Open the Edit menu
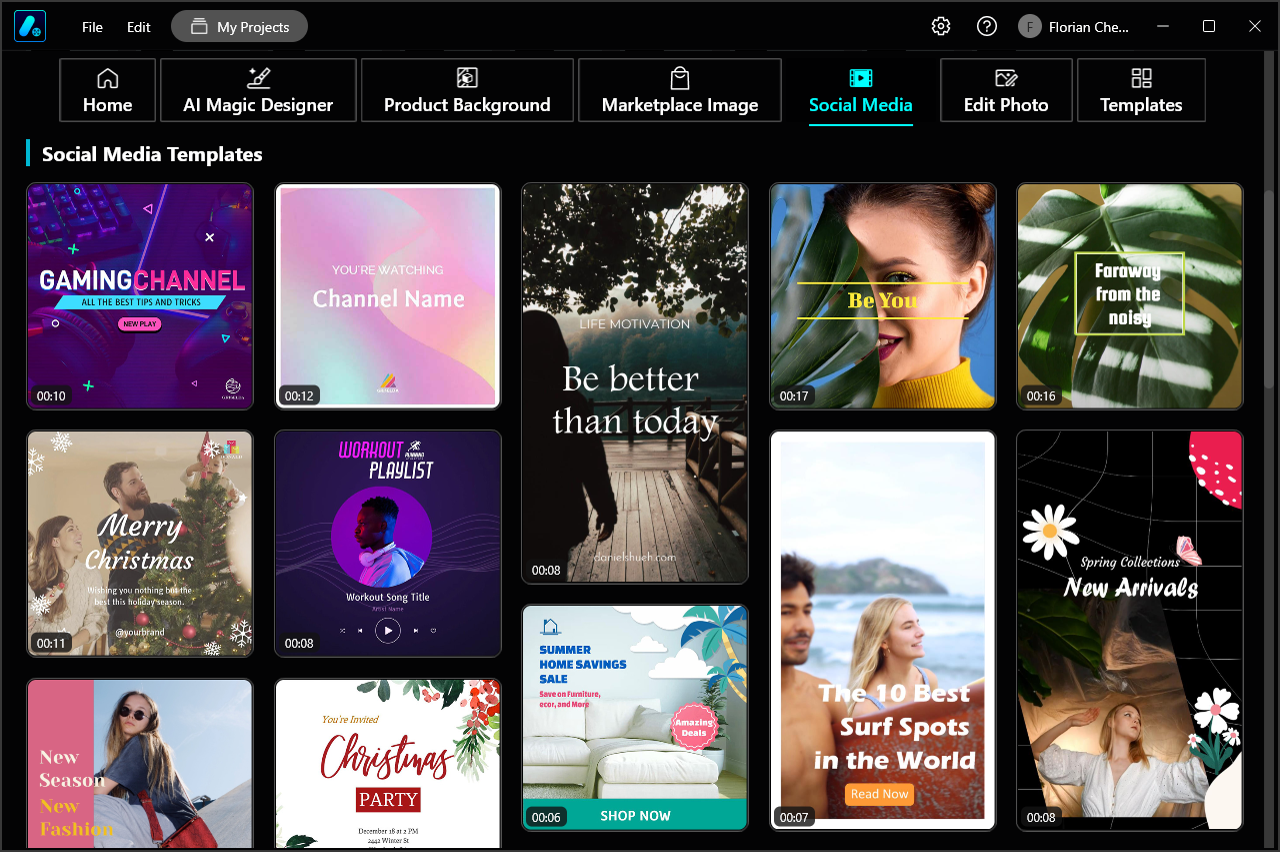This screenshot has height=852, width=1280. 138,27
